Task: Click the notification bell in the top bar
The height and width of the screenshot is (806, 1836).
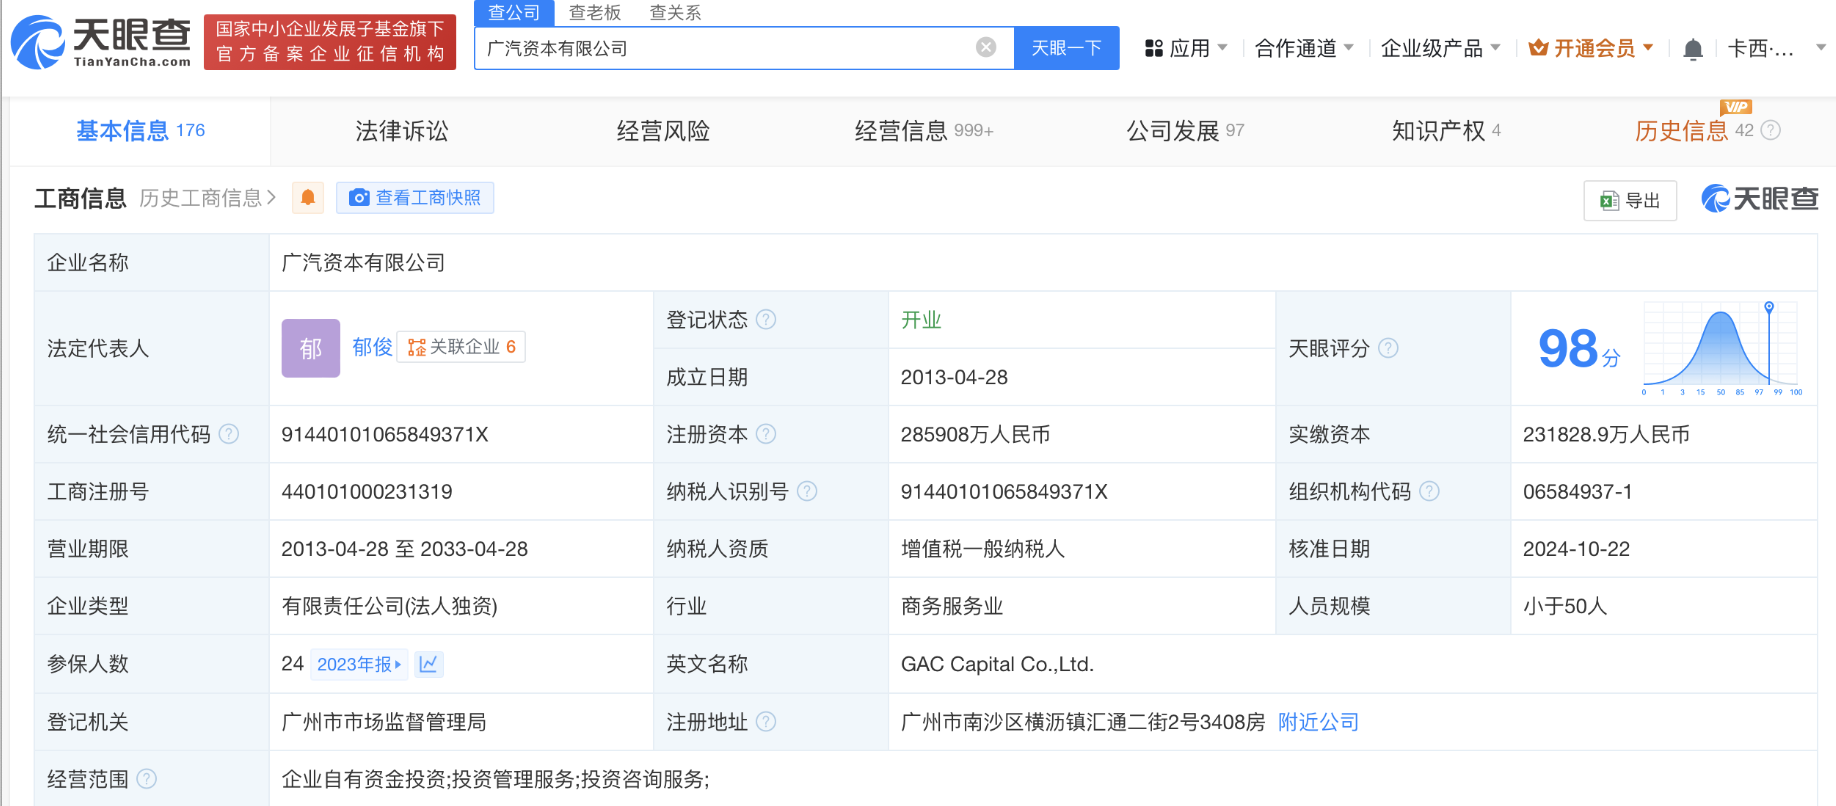Action: click(1692, 49)
